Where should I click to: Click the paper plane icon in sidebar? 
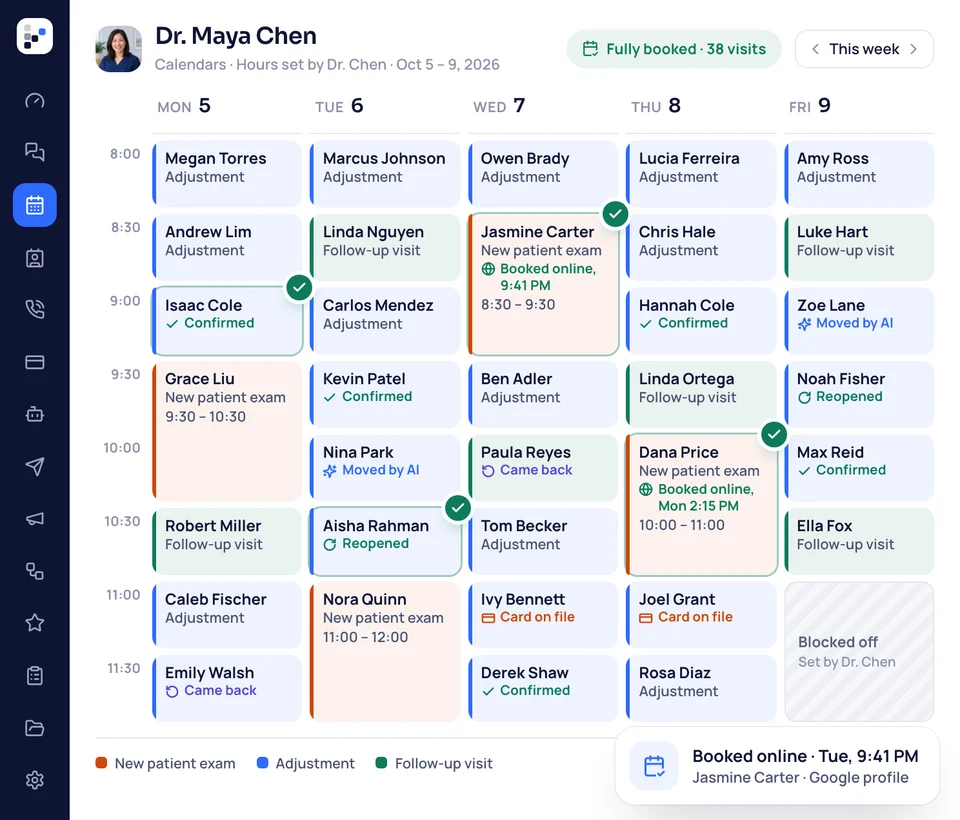click(x=35, y=467)
